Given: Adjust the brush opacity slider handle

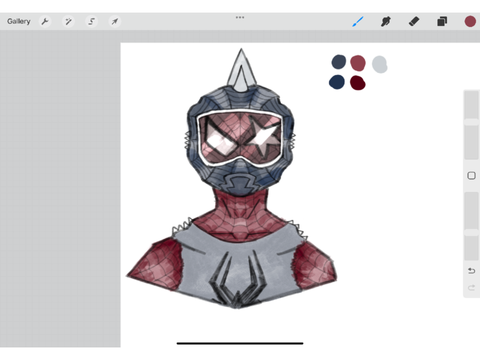Looking at the screenshot, I should (471, 232).
